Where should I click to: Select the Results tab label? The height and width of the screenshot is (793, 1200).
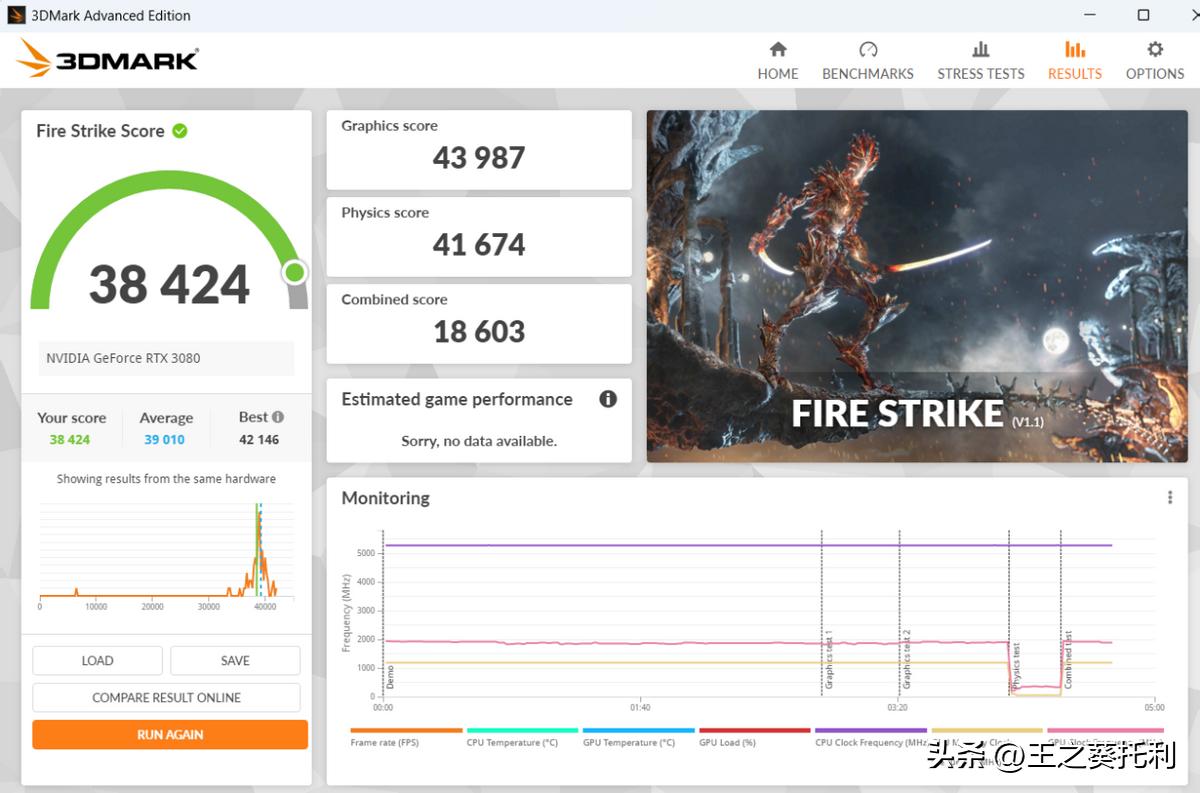click(x=1074, y=73)
